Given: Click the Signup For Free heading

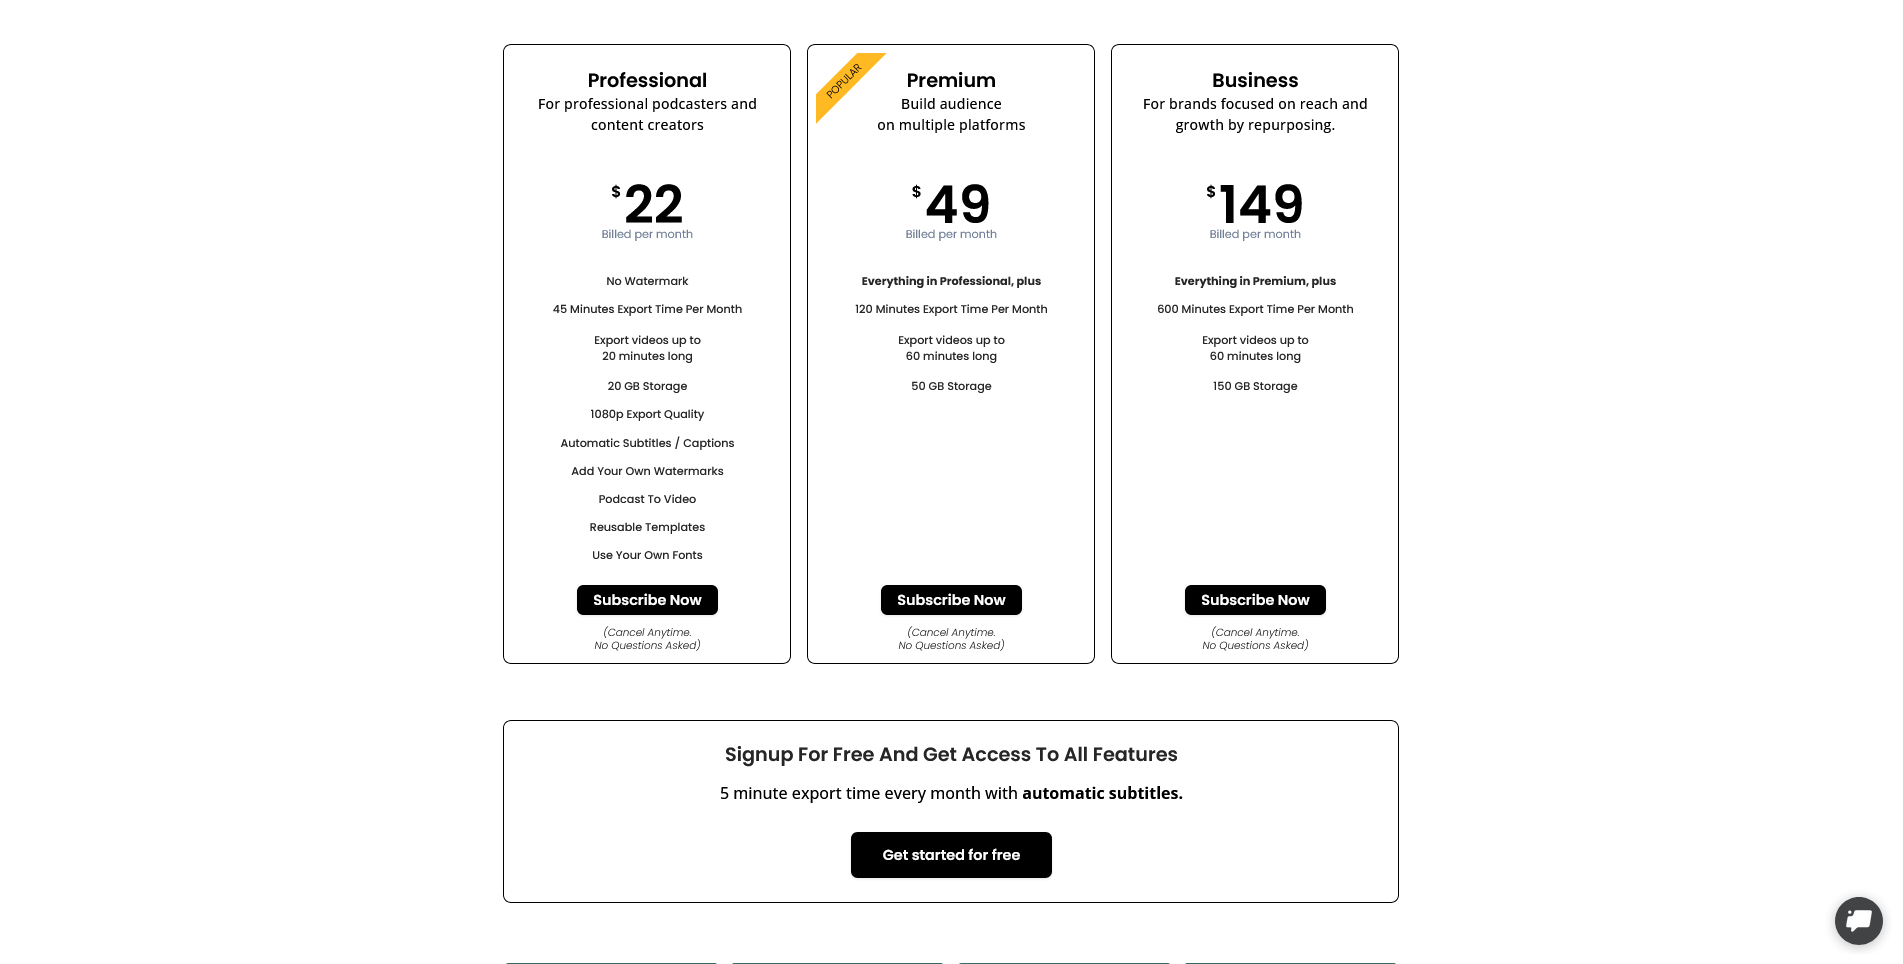Looking at the screenshot, I should coord(951,754).
